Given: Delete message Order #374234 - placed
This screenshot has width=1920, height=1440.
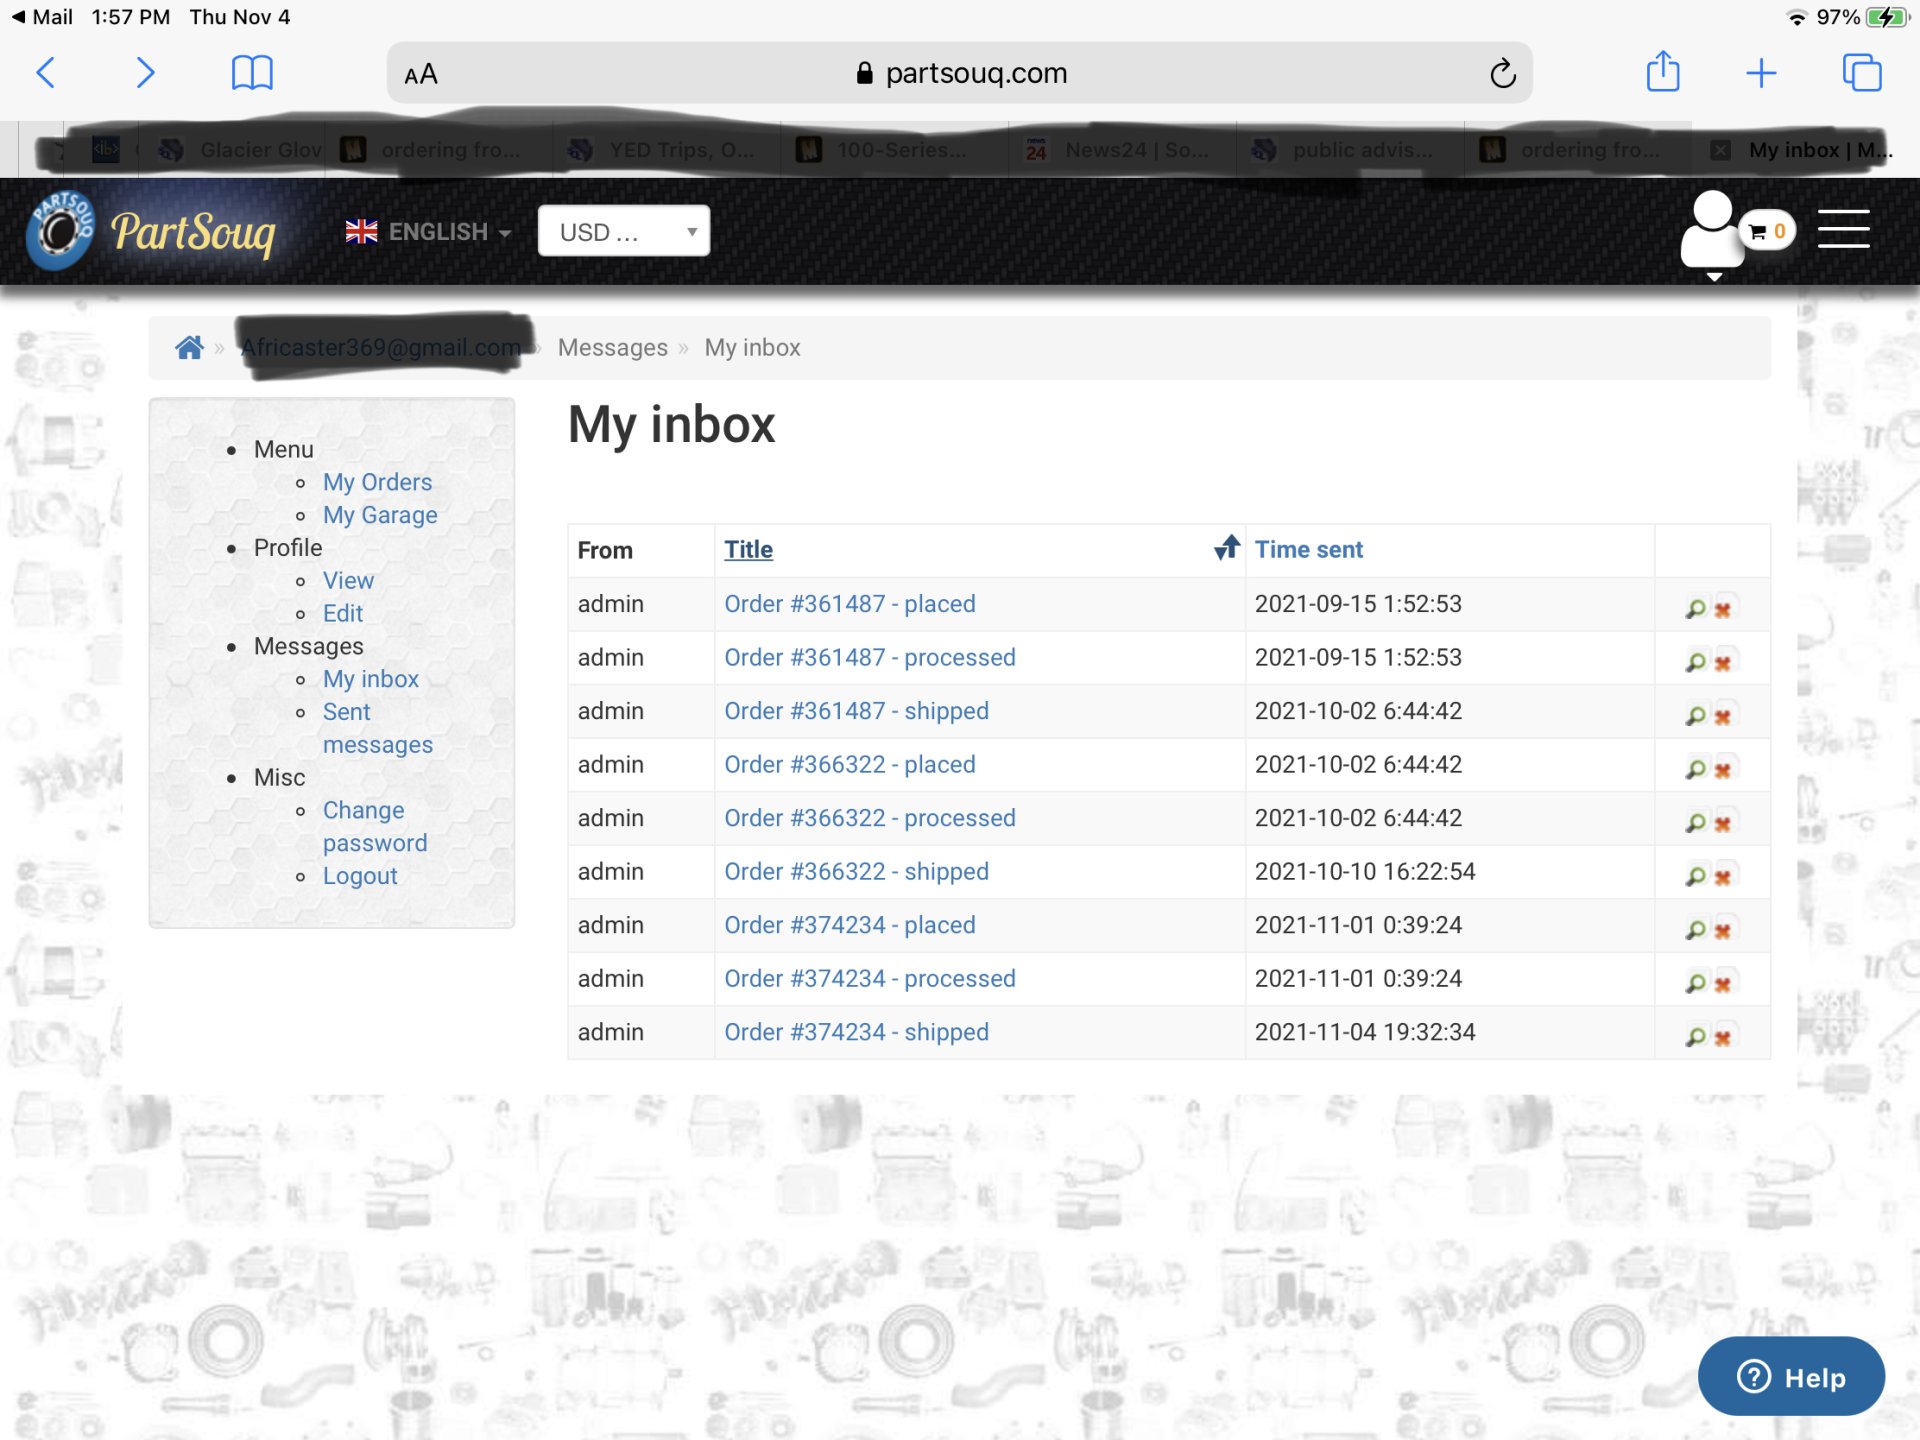Looking at the screenshot, I should point(1722,931).
